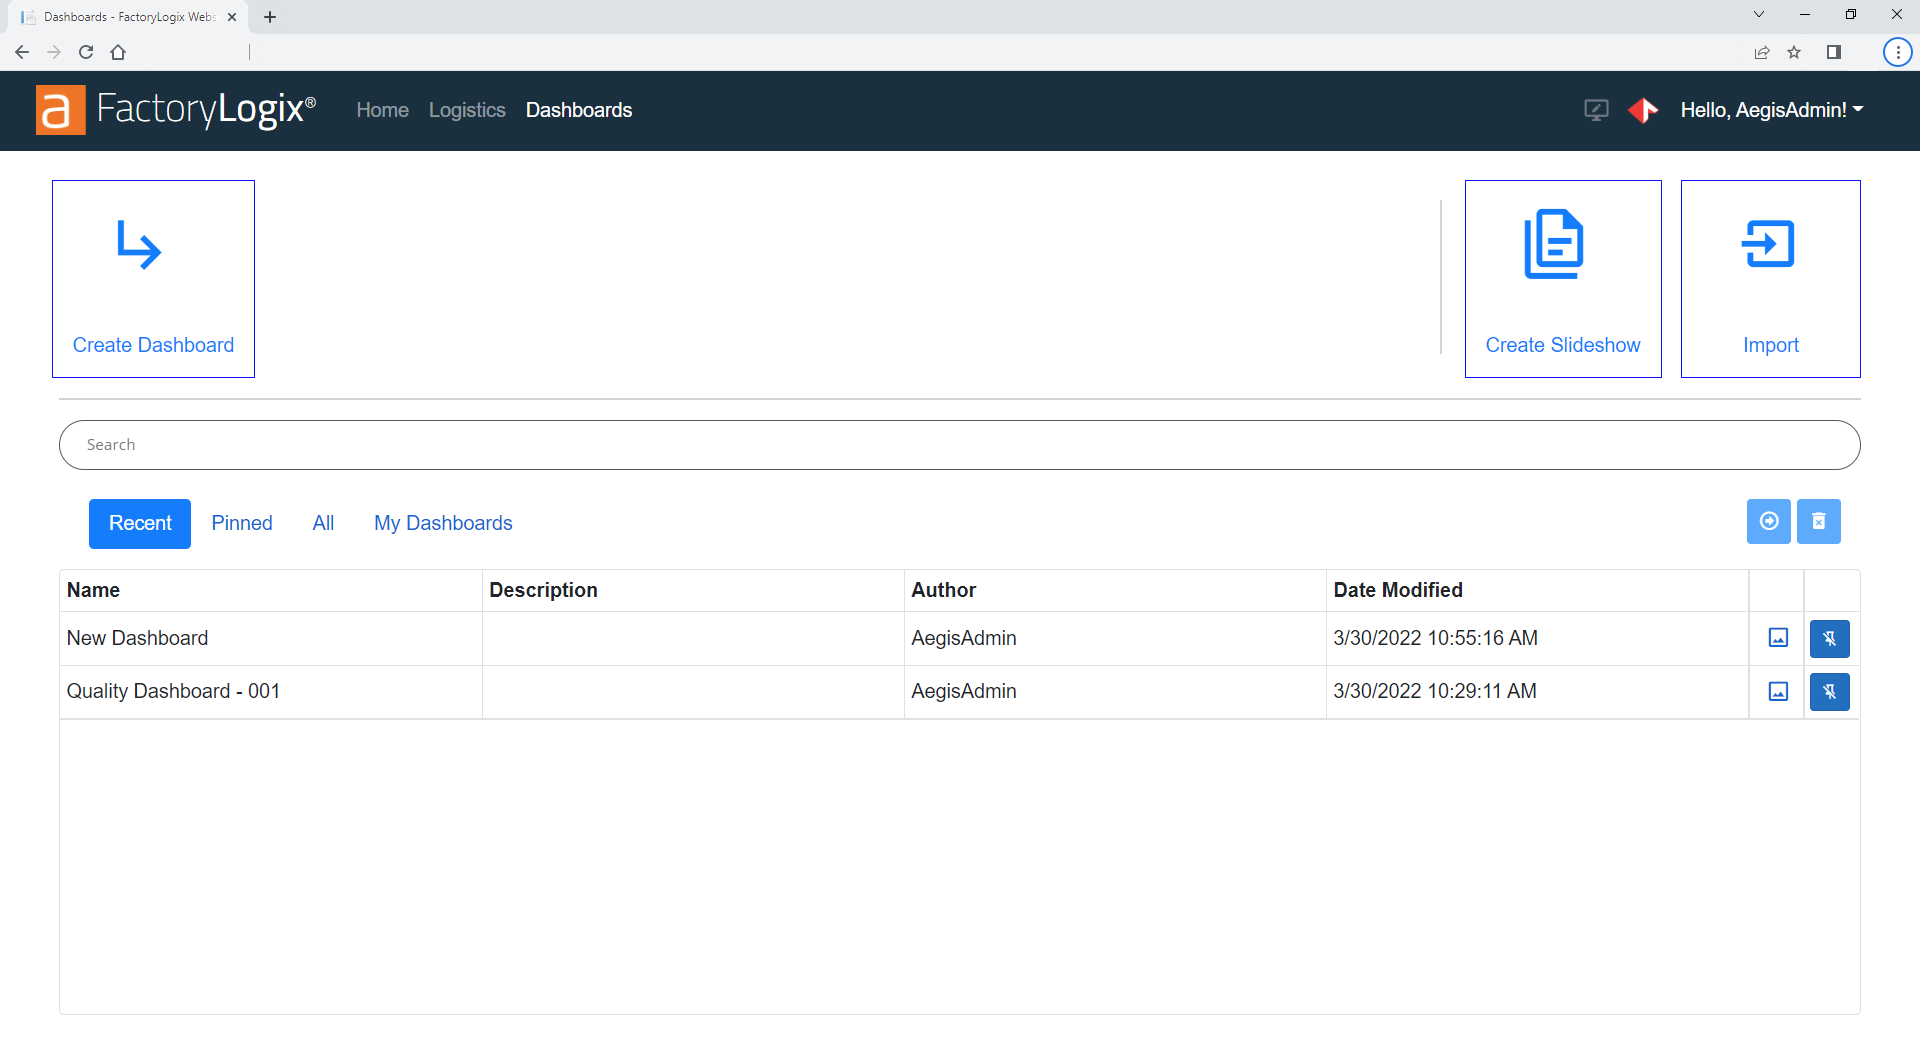Click the Import arrow icon
The width and height of the screenshot is (1920, 1040).
click(1769, 244)
